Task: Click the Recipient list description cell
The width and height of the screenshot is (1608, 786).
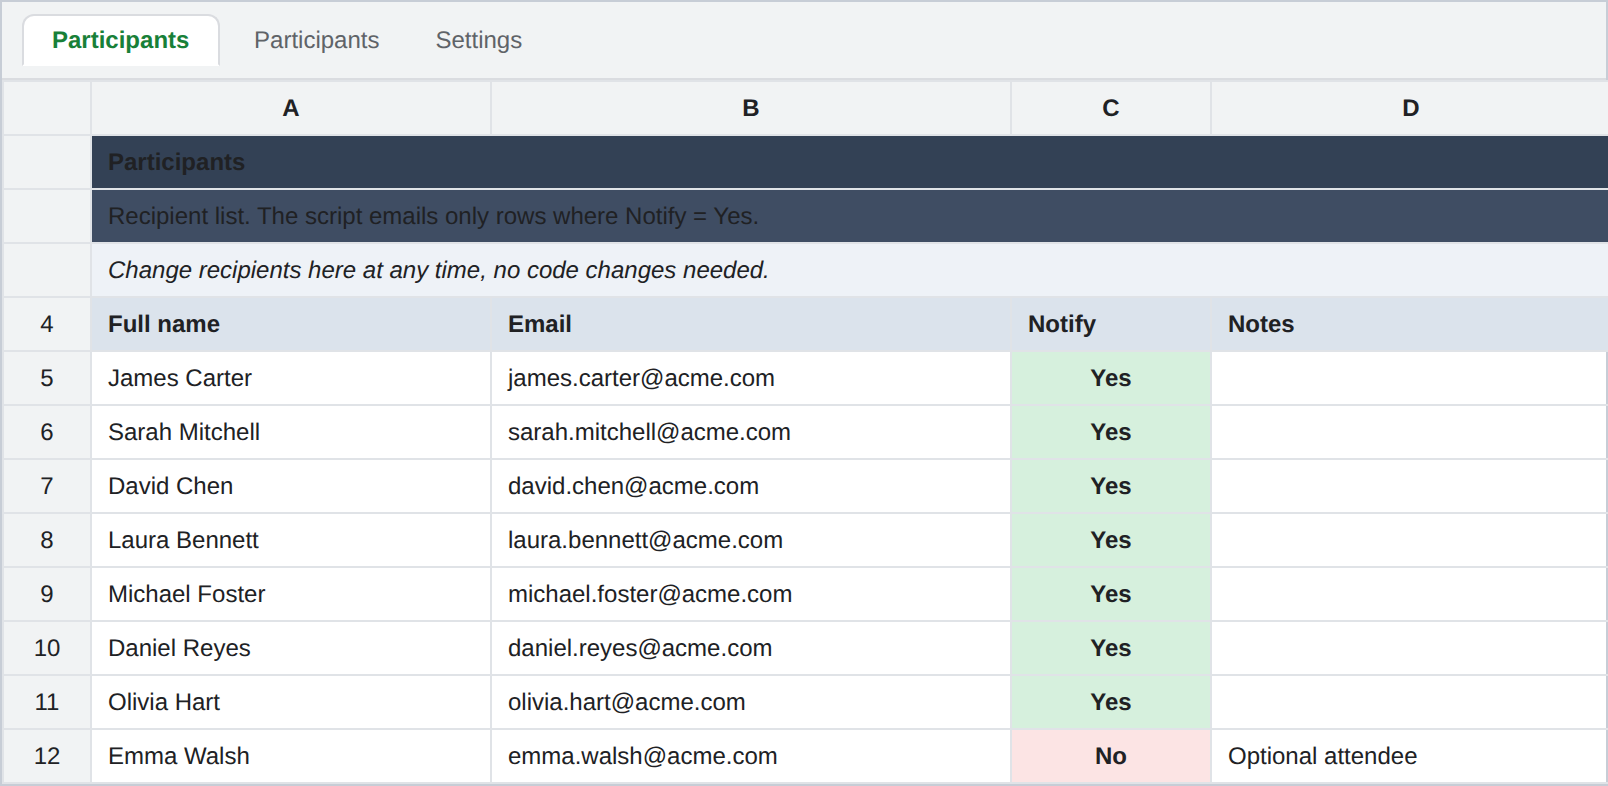Action: click(850, 216)
